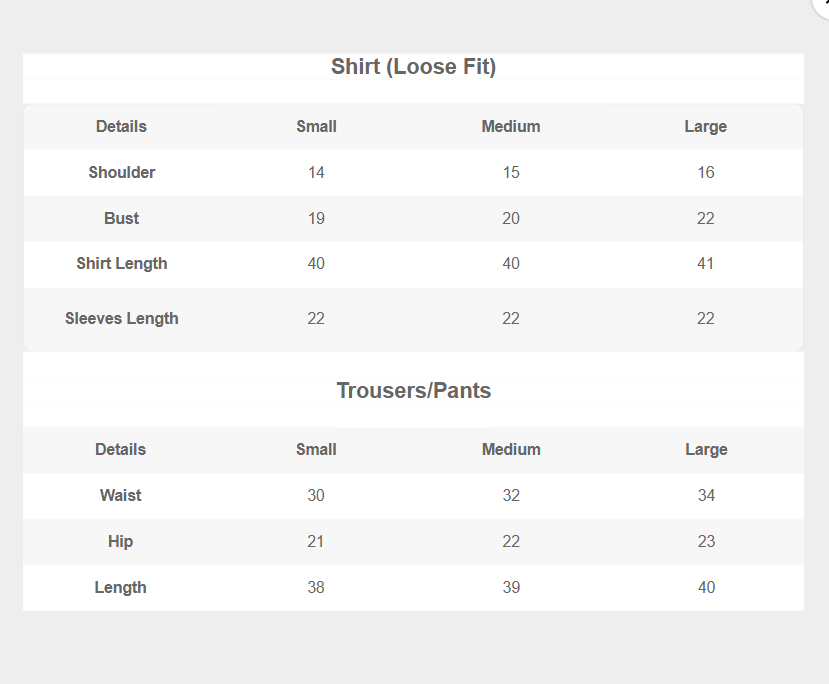Click the Shoulder row label
Viewport: 829px width, 684px height.
(x=122, y=173)
